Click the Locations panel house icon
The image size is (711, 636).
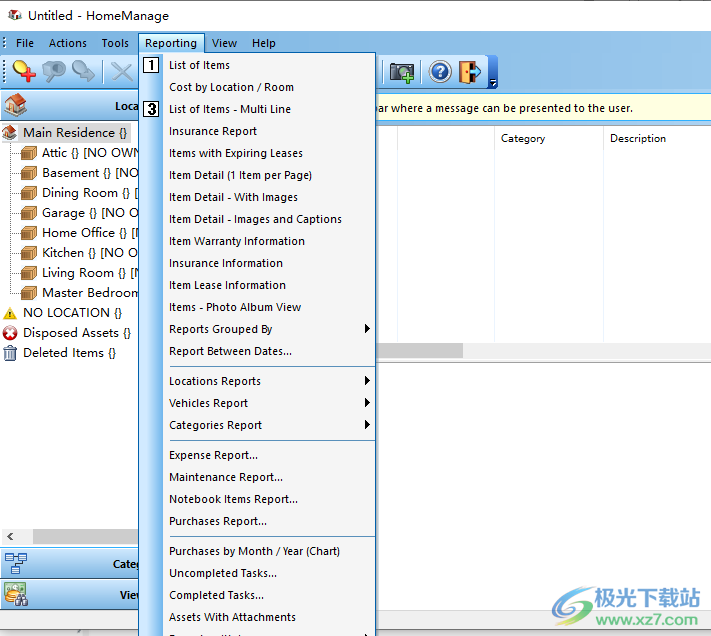15,105
